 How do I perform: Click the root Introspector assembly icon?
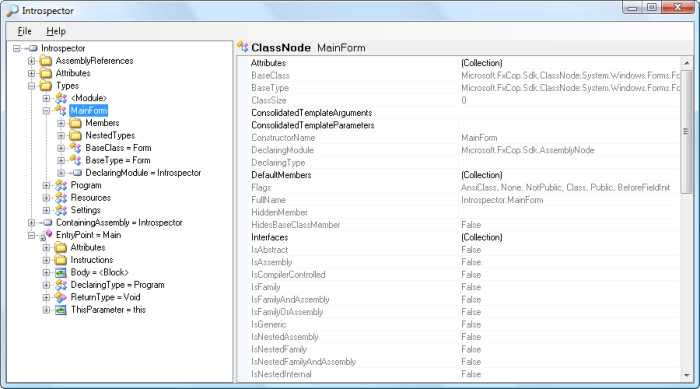(x=31, y=48)
